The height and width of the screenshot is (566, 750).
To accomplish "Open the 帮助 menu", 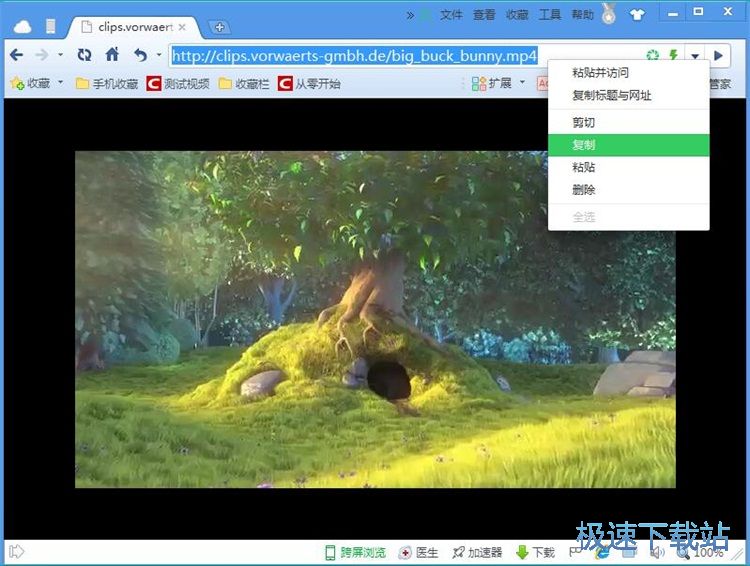I will point(583,15).
